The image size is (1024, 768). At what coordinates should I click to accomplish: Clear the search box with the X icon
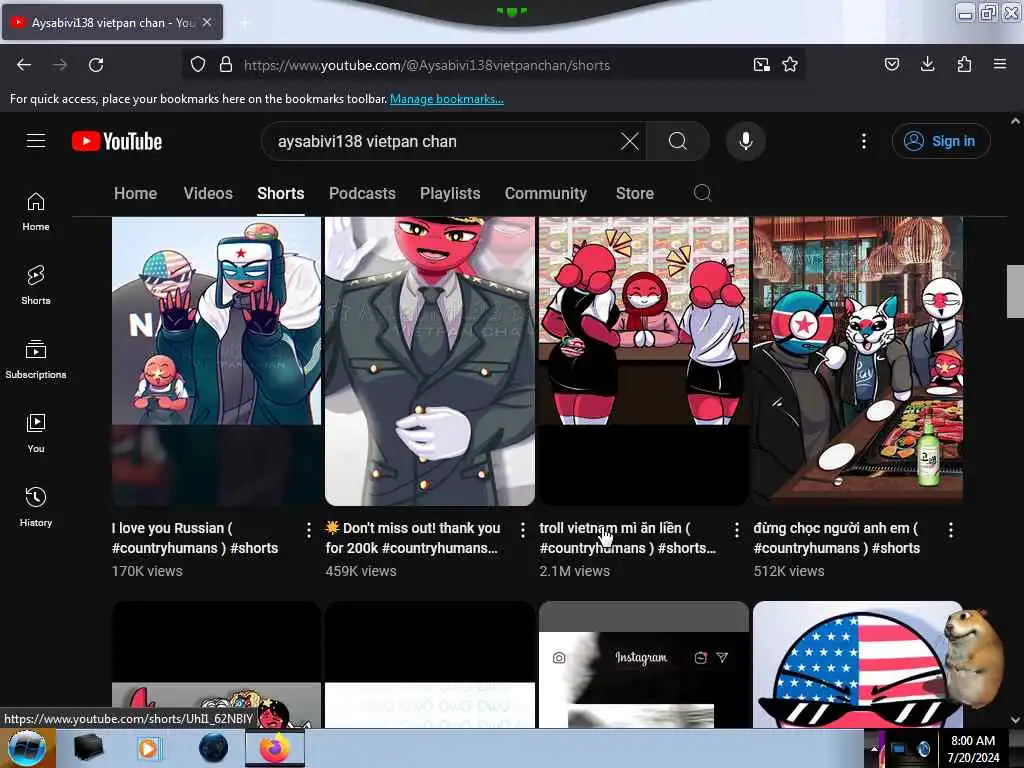tap(630, 141)
